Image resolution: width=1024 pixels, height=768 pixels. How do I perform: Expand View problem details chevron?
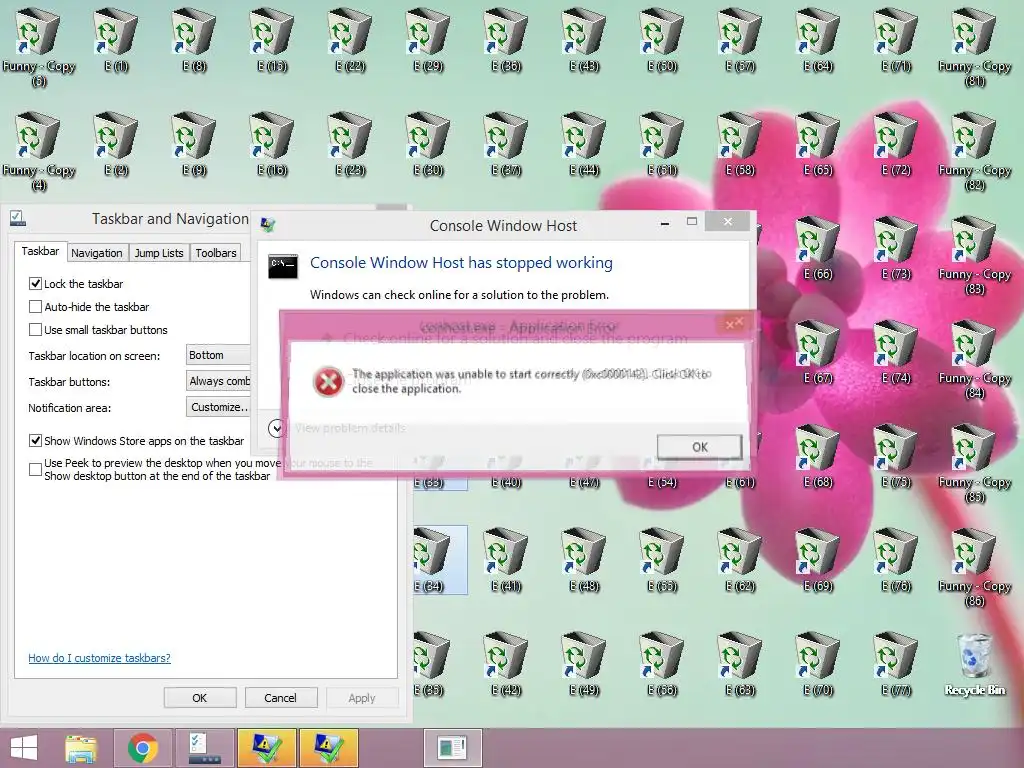tap(277, 428)
